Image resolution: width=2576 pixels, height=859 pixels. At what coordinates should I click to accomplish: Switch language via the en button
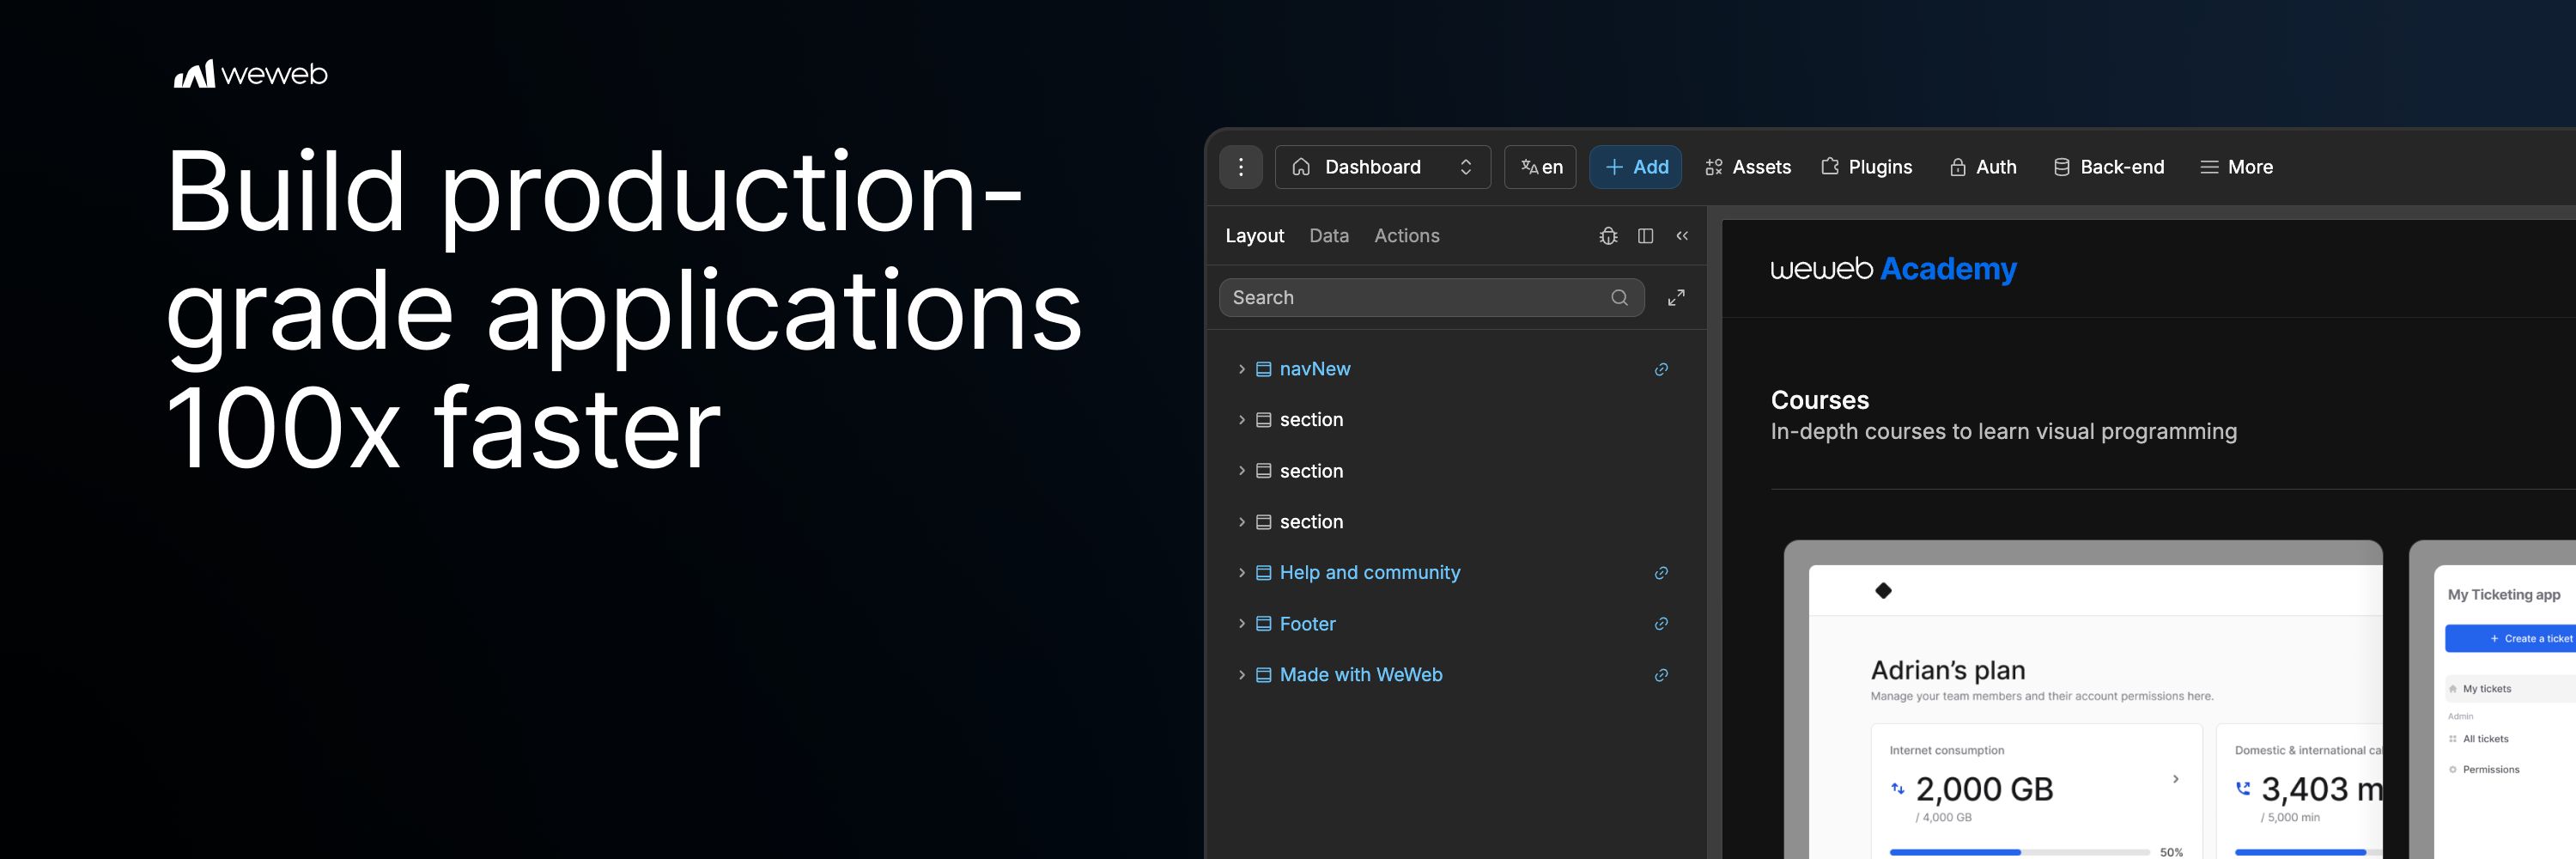[1540, 167]
